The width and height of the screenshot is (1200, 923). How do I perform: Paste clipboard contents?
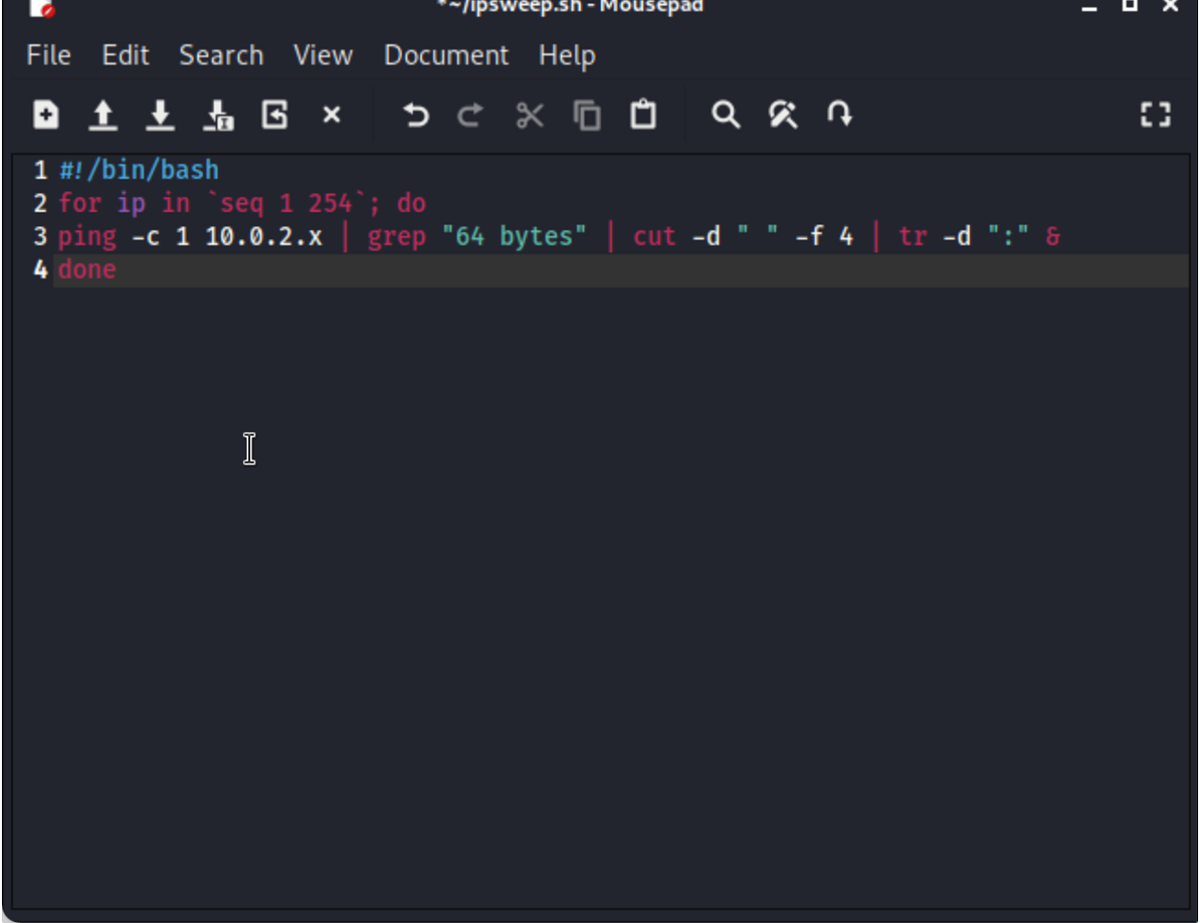[643, 115]
